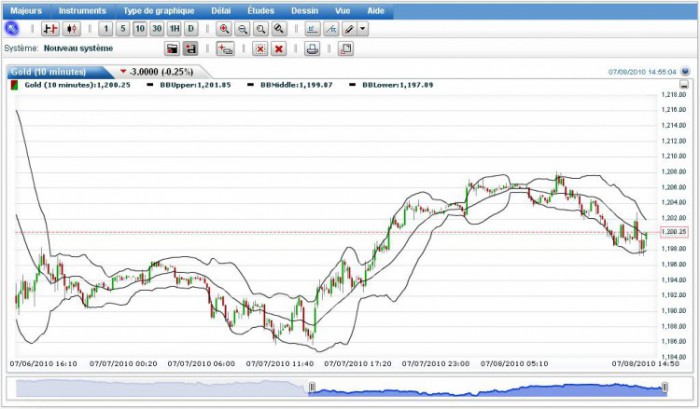This screenshot has width=700, height=409.
Task: Click the red X delete icon
Action: coord(279,48)
